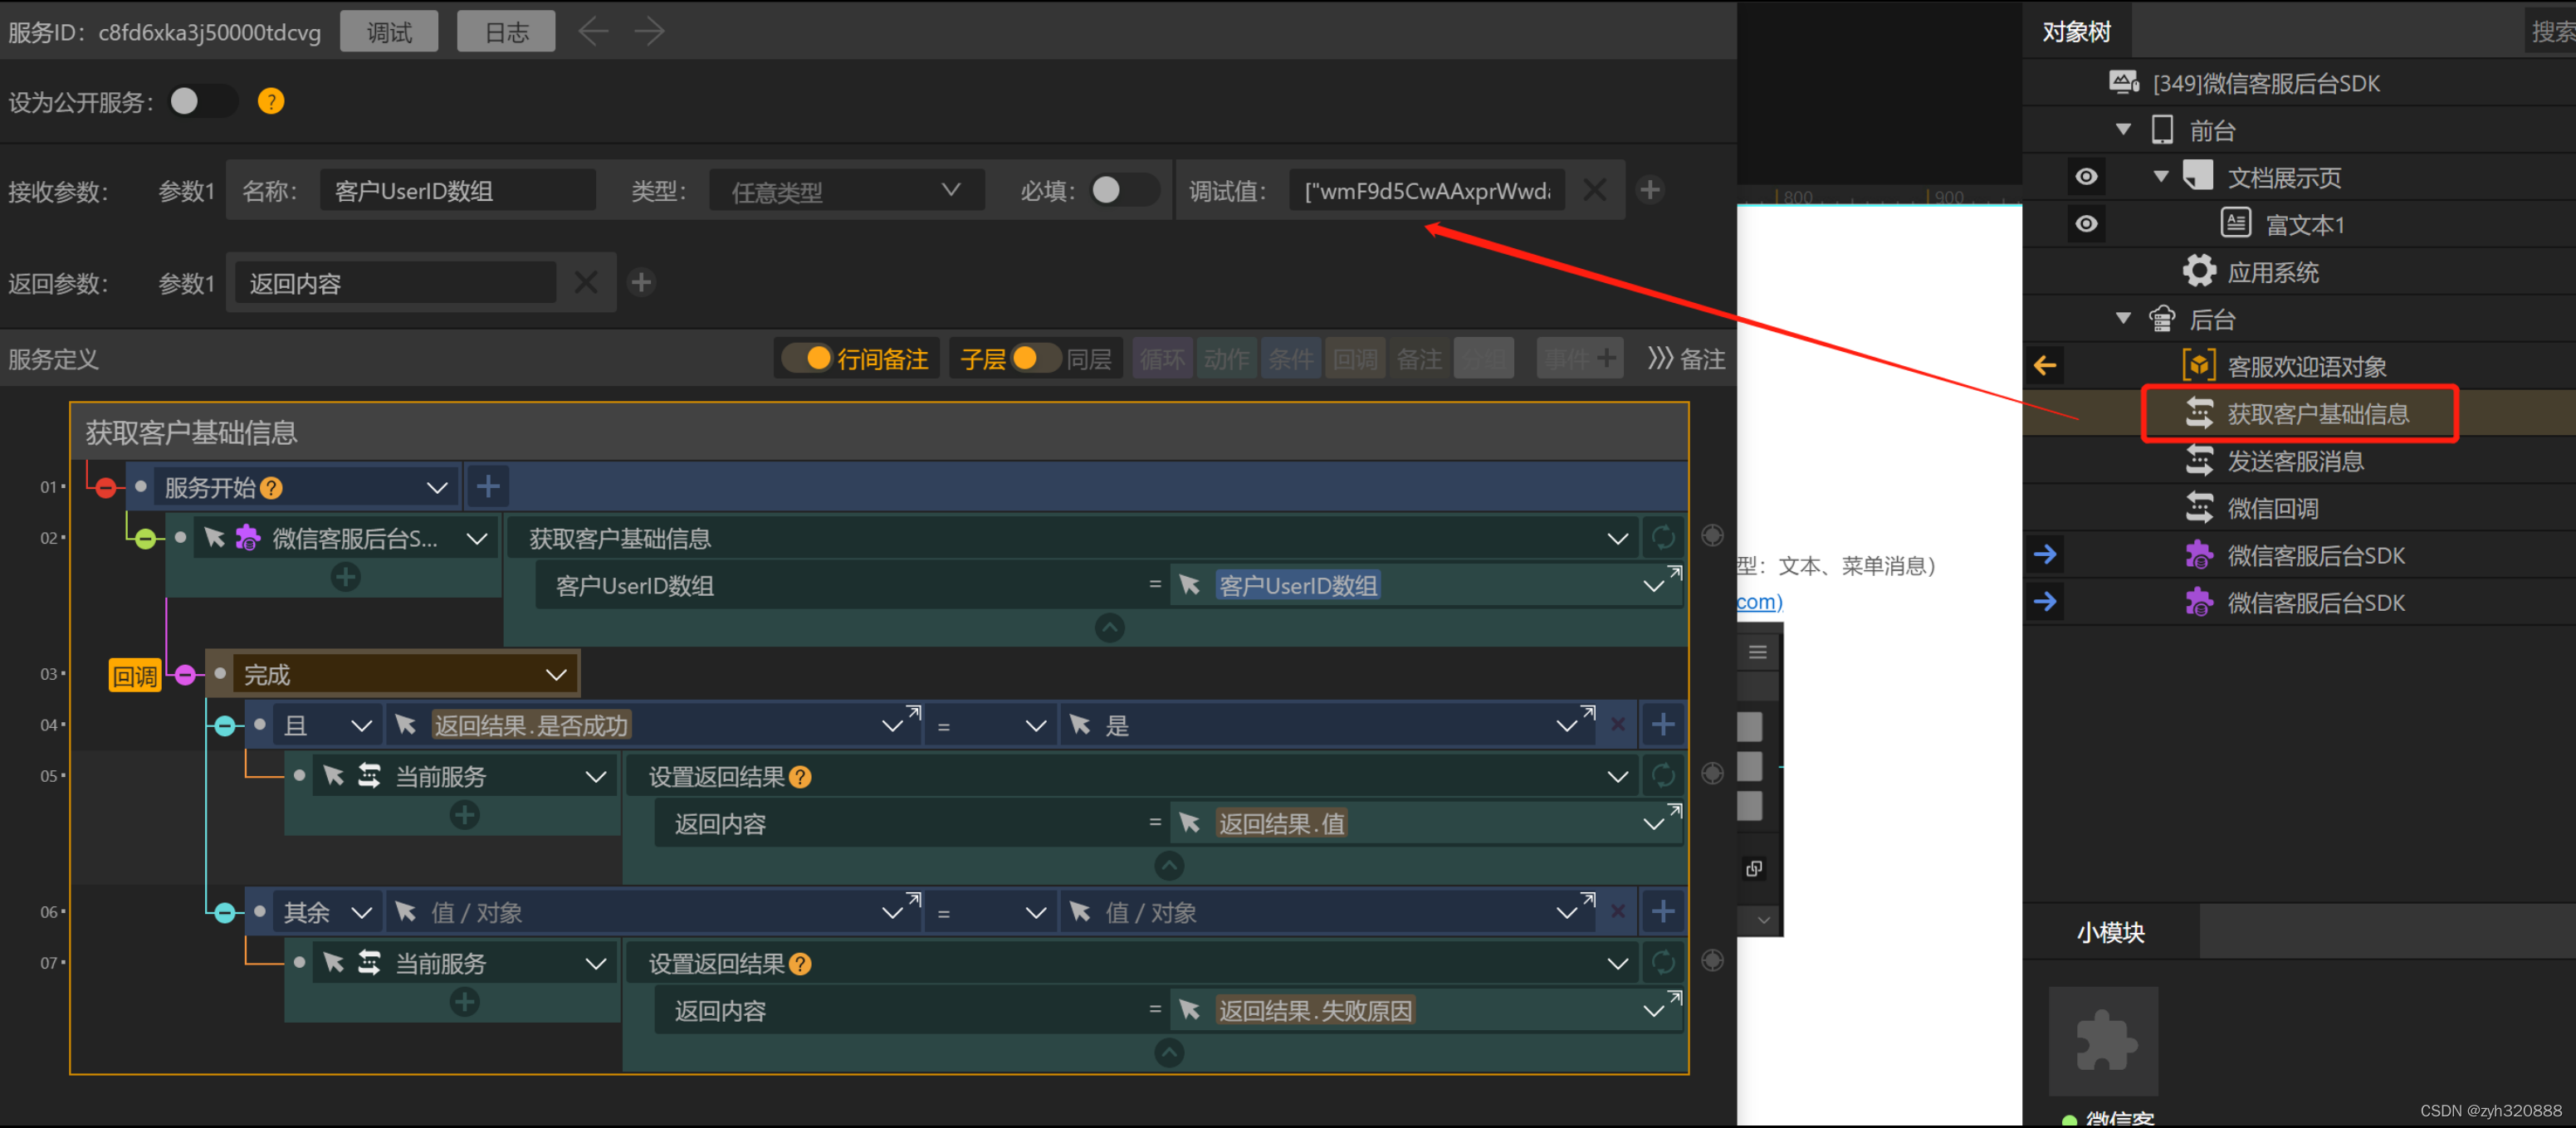Image resolution: width=2576 pixels, height=1128 pixels.
Task: Click the forward arrow next to 日志
Action: click(x=649, y=31)
